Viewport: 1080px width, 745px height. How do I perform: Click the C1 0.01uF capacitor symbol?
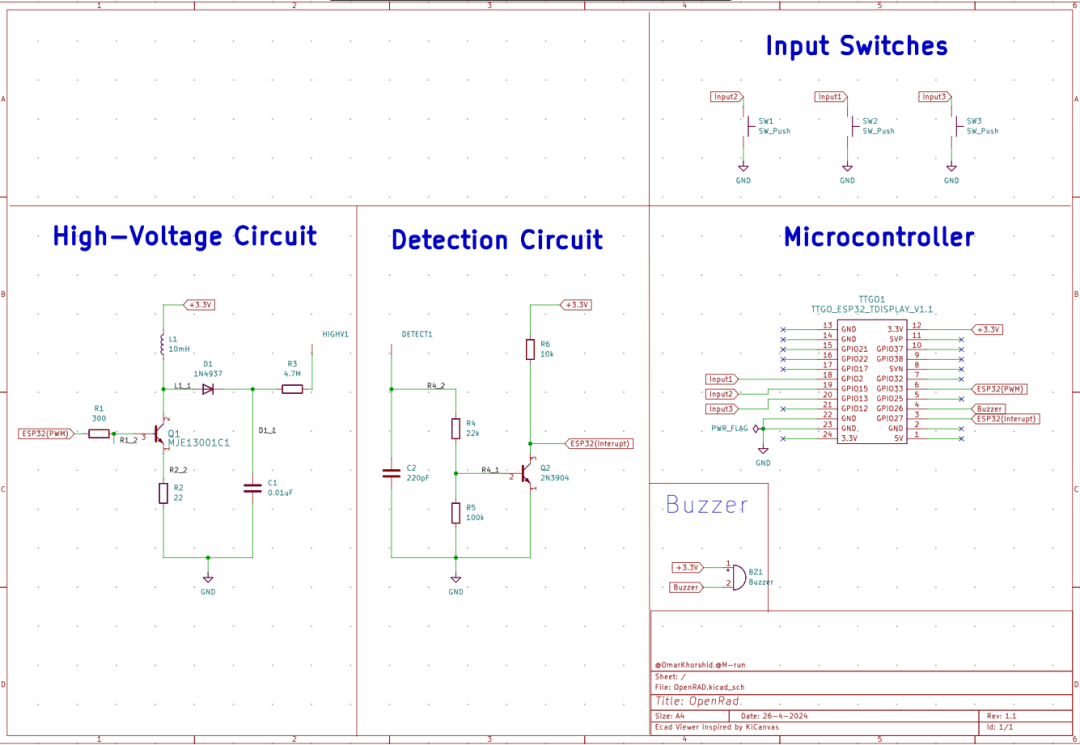253,488
